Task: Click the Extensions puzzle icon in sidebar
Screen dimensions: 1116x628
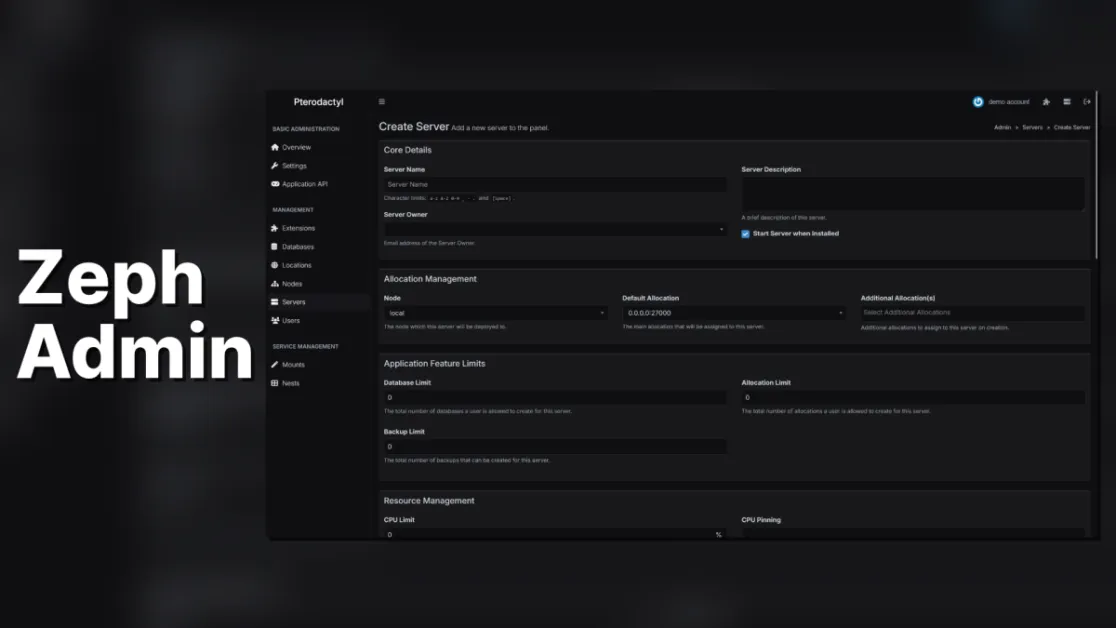Action: 275,228
